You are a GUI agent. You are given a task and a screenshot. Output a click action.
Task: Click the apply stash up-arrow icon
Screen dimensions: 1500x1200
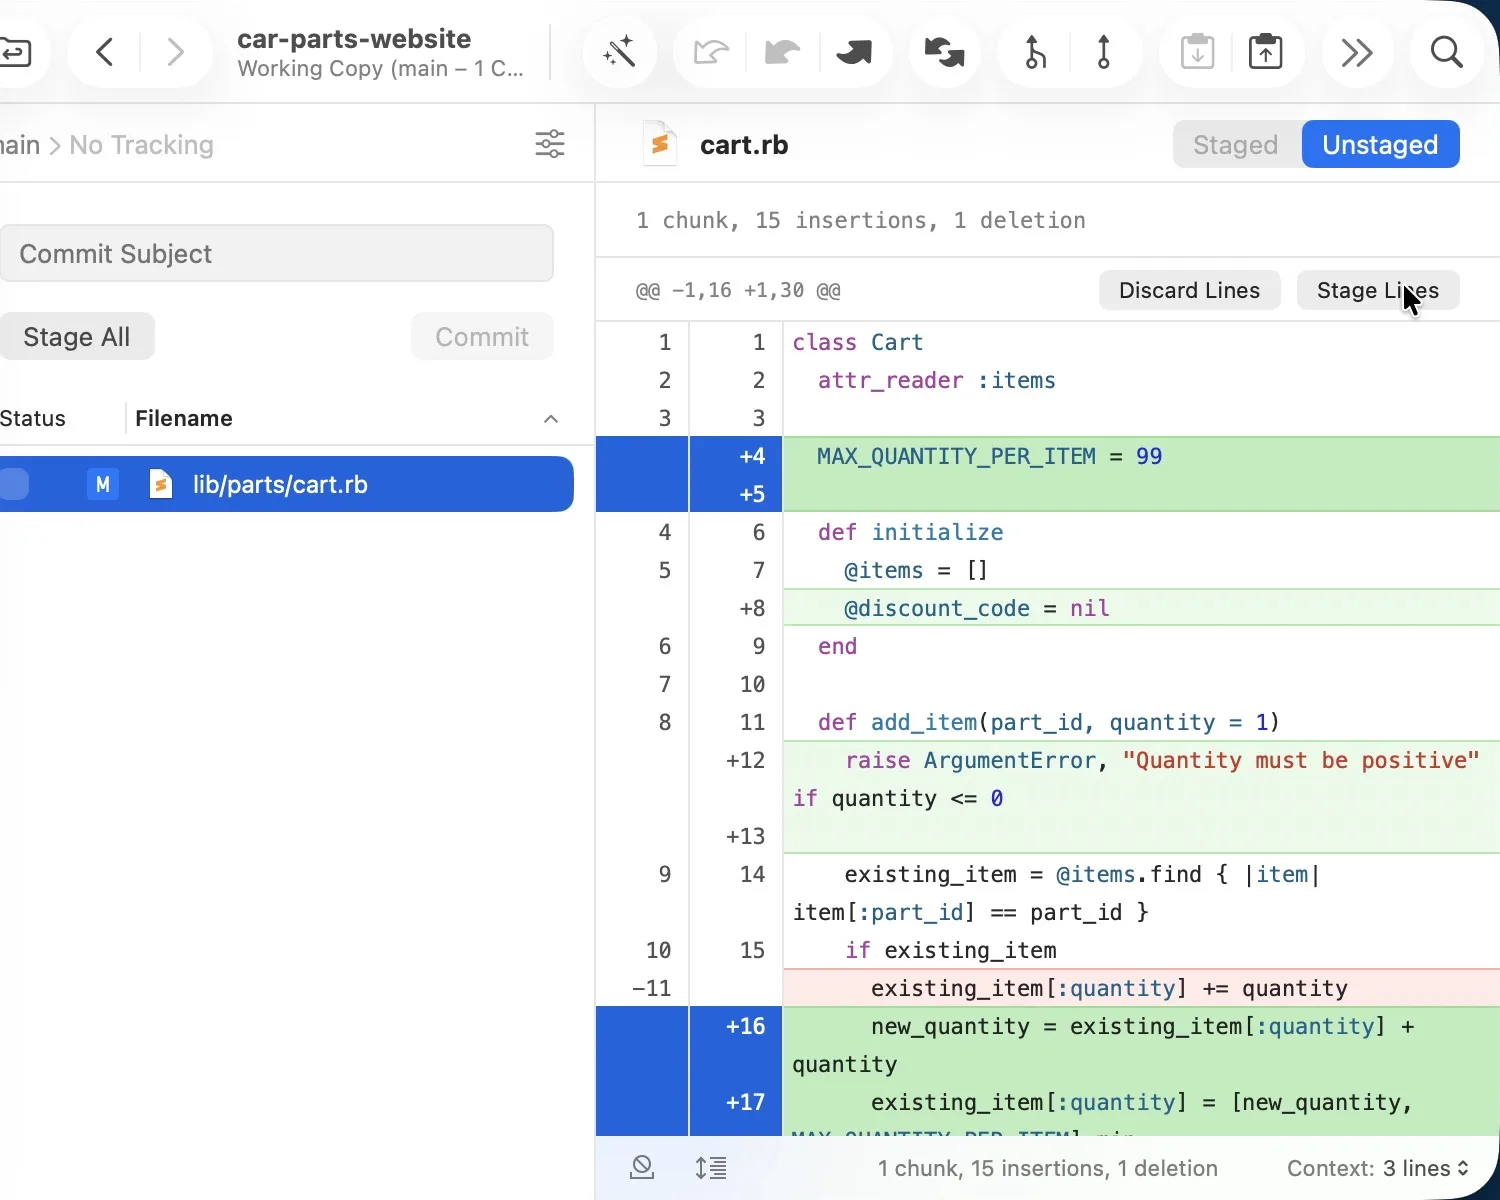tap(1266, 52)
